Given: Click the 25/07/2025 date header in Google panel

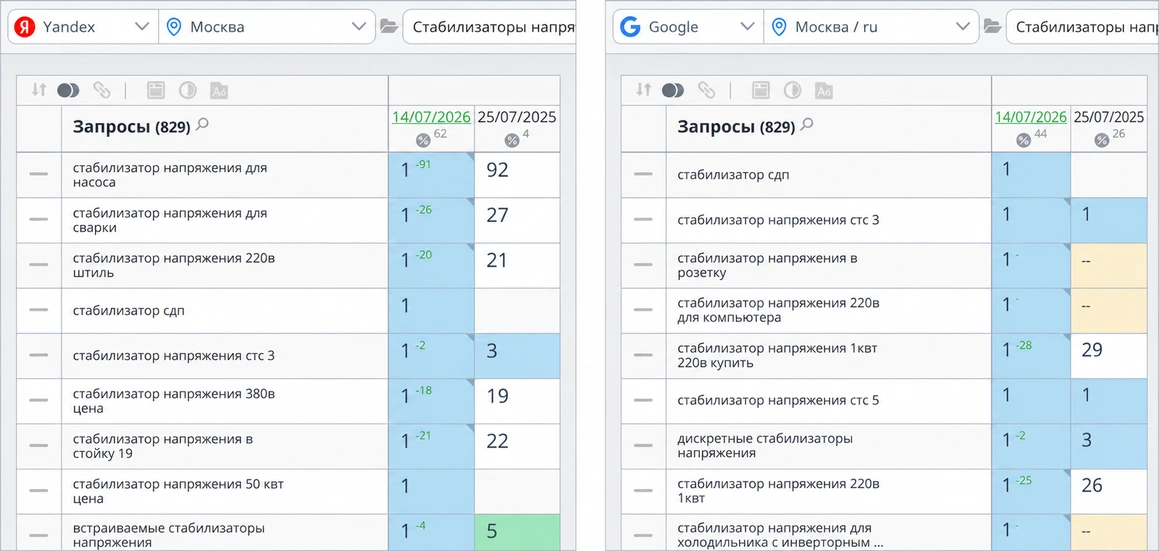Looking at the screenshot, I should (1109, 118).
